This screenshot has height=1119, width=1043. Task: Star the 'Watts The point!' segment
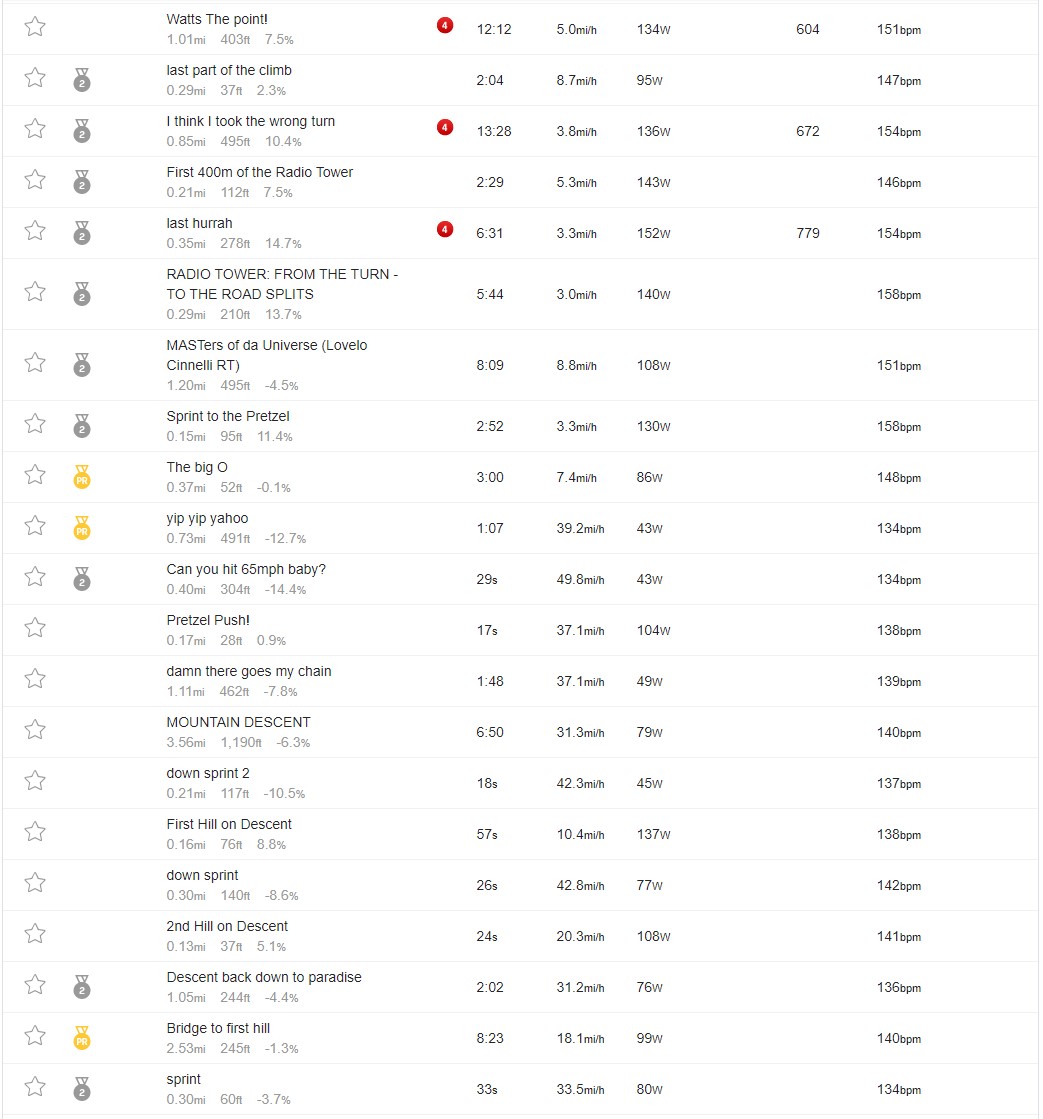(x=35, y=27)
